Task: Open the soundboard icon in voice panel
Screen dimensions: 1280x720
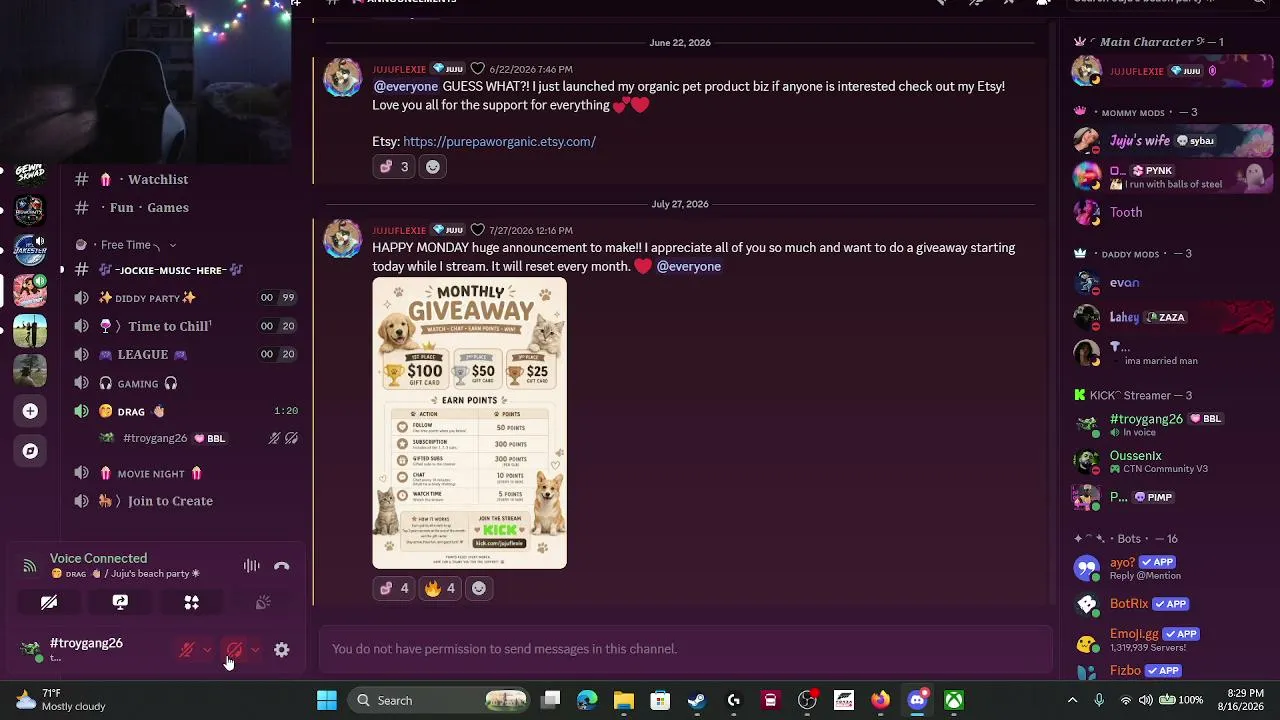Action: coord(263,602)
